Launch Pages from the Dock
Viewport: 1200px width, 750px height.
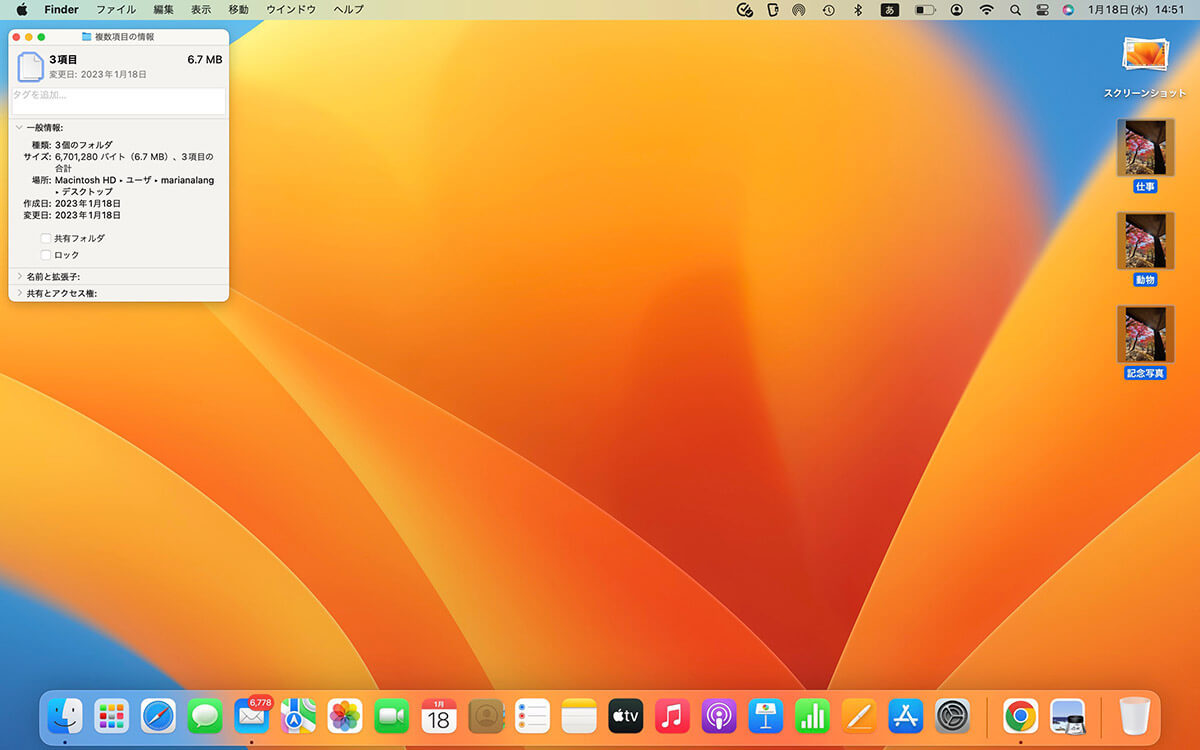pos(859,716)
